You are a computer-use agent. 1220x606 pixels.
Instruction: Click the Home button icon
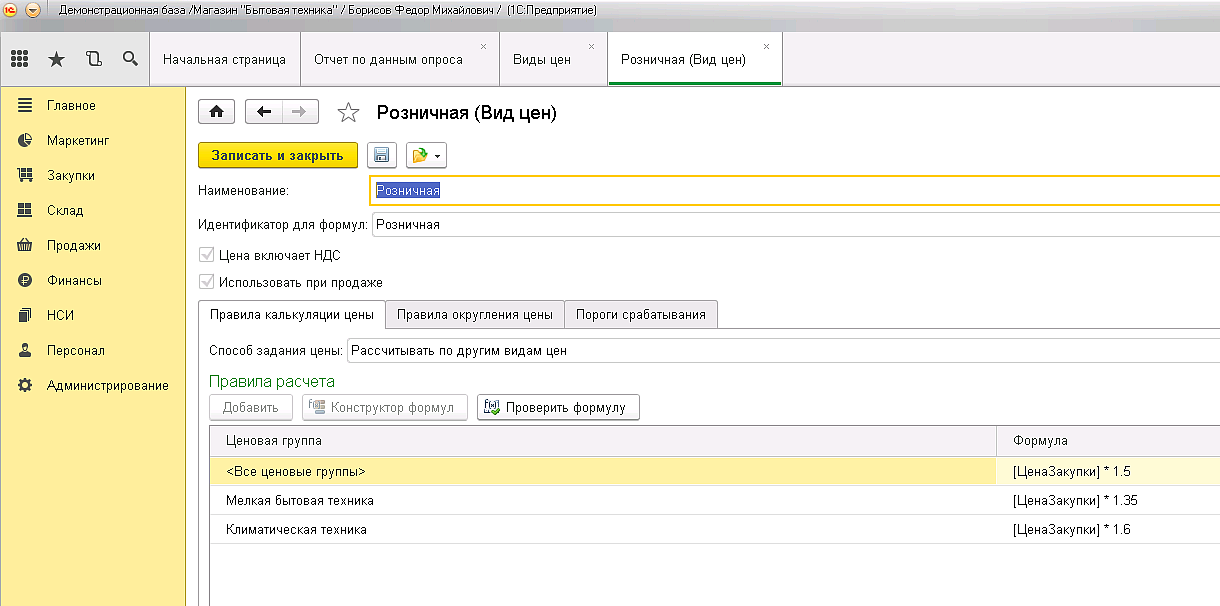pyautogui.click(x=216, y=112)
